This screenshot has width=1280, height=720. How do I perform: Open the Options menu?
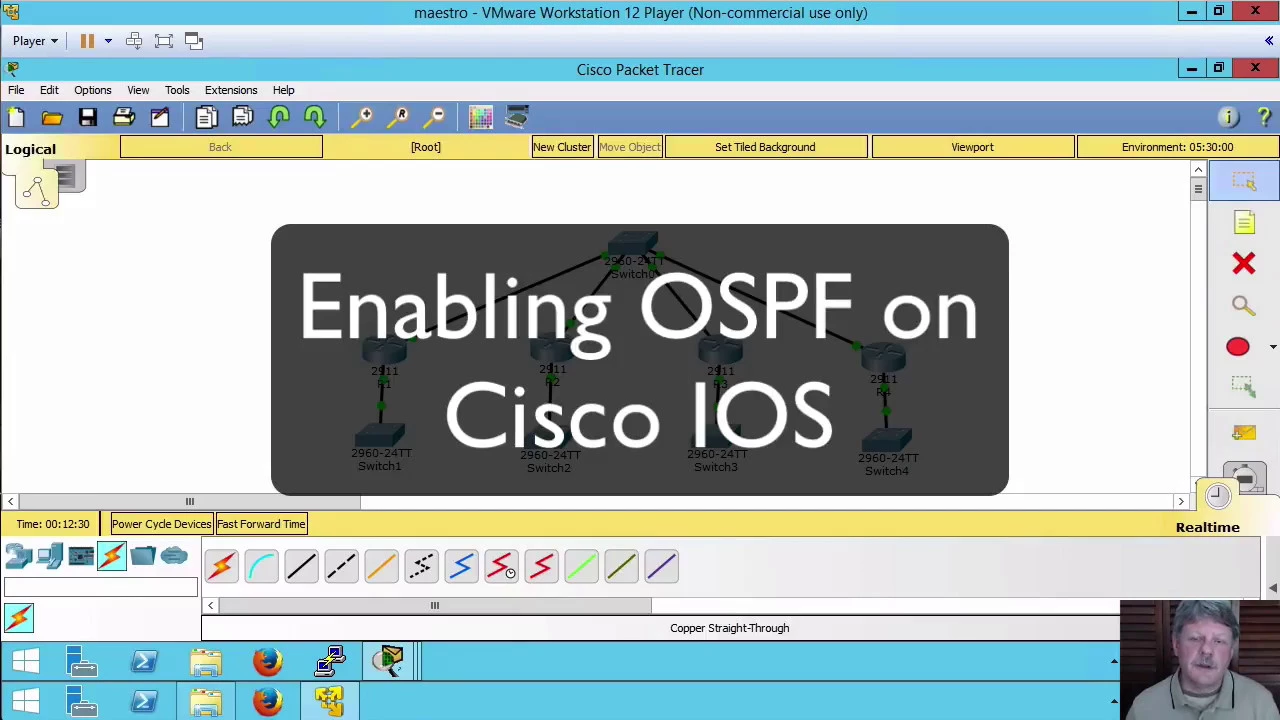pyautogui.click(x=92, y=90)
